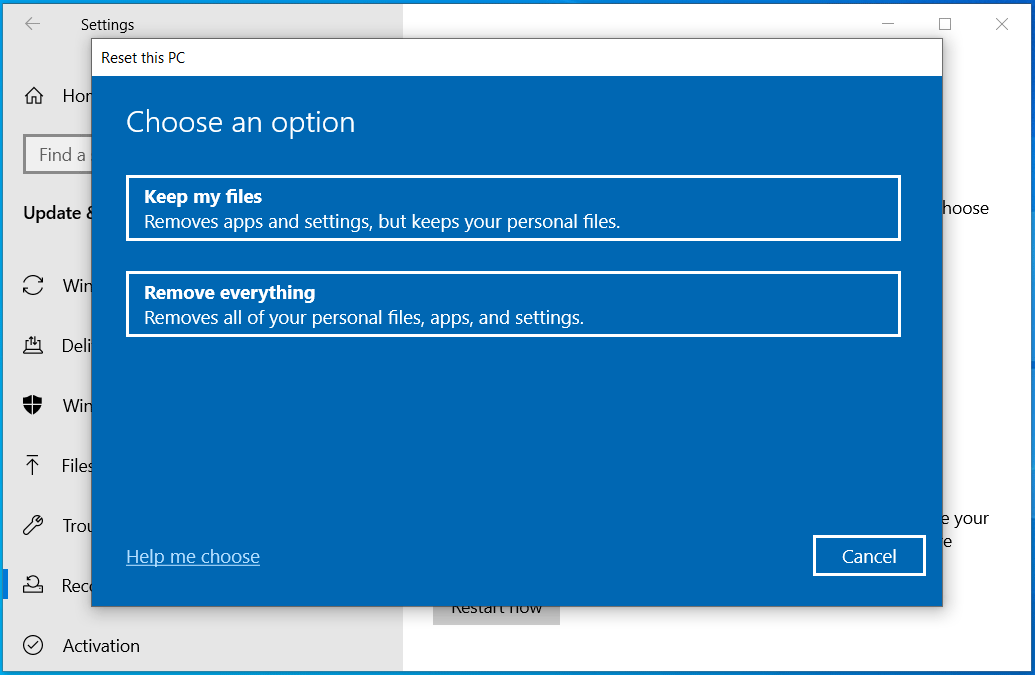Screen dimensions: 1035x675
Task: Select Activation in the sidebar
Action: [x=100, y=645]
